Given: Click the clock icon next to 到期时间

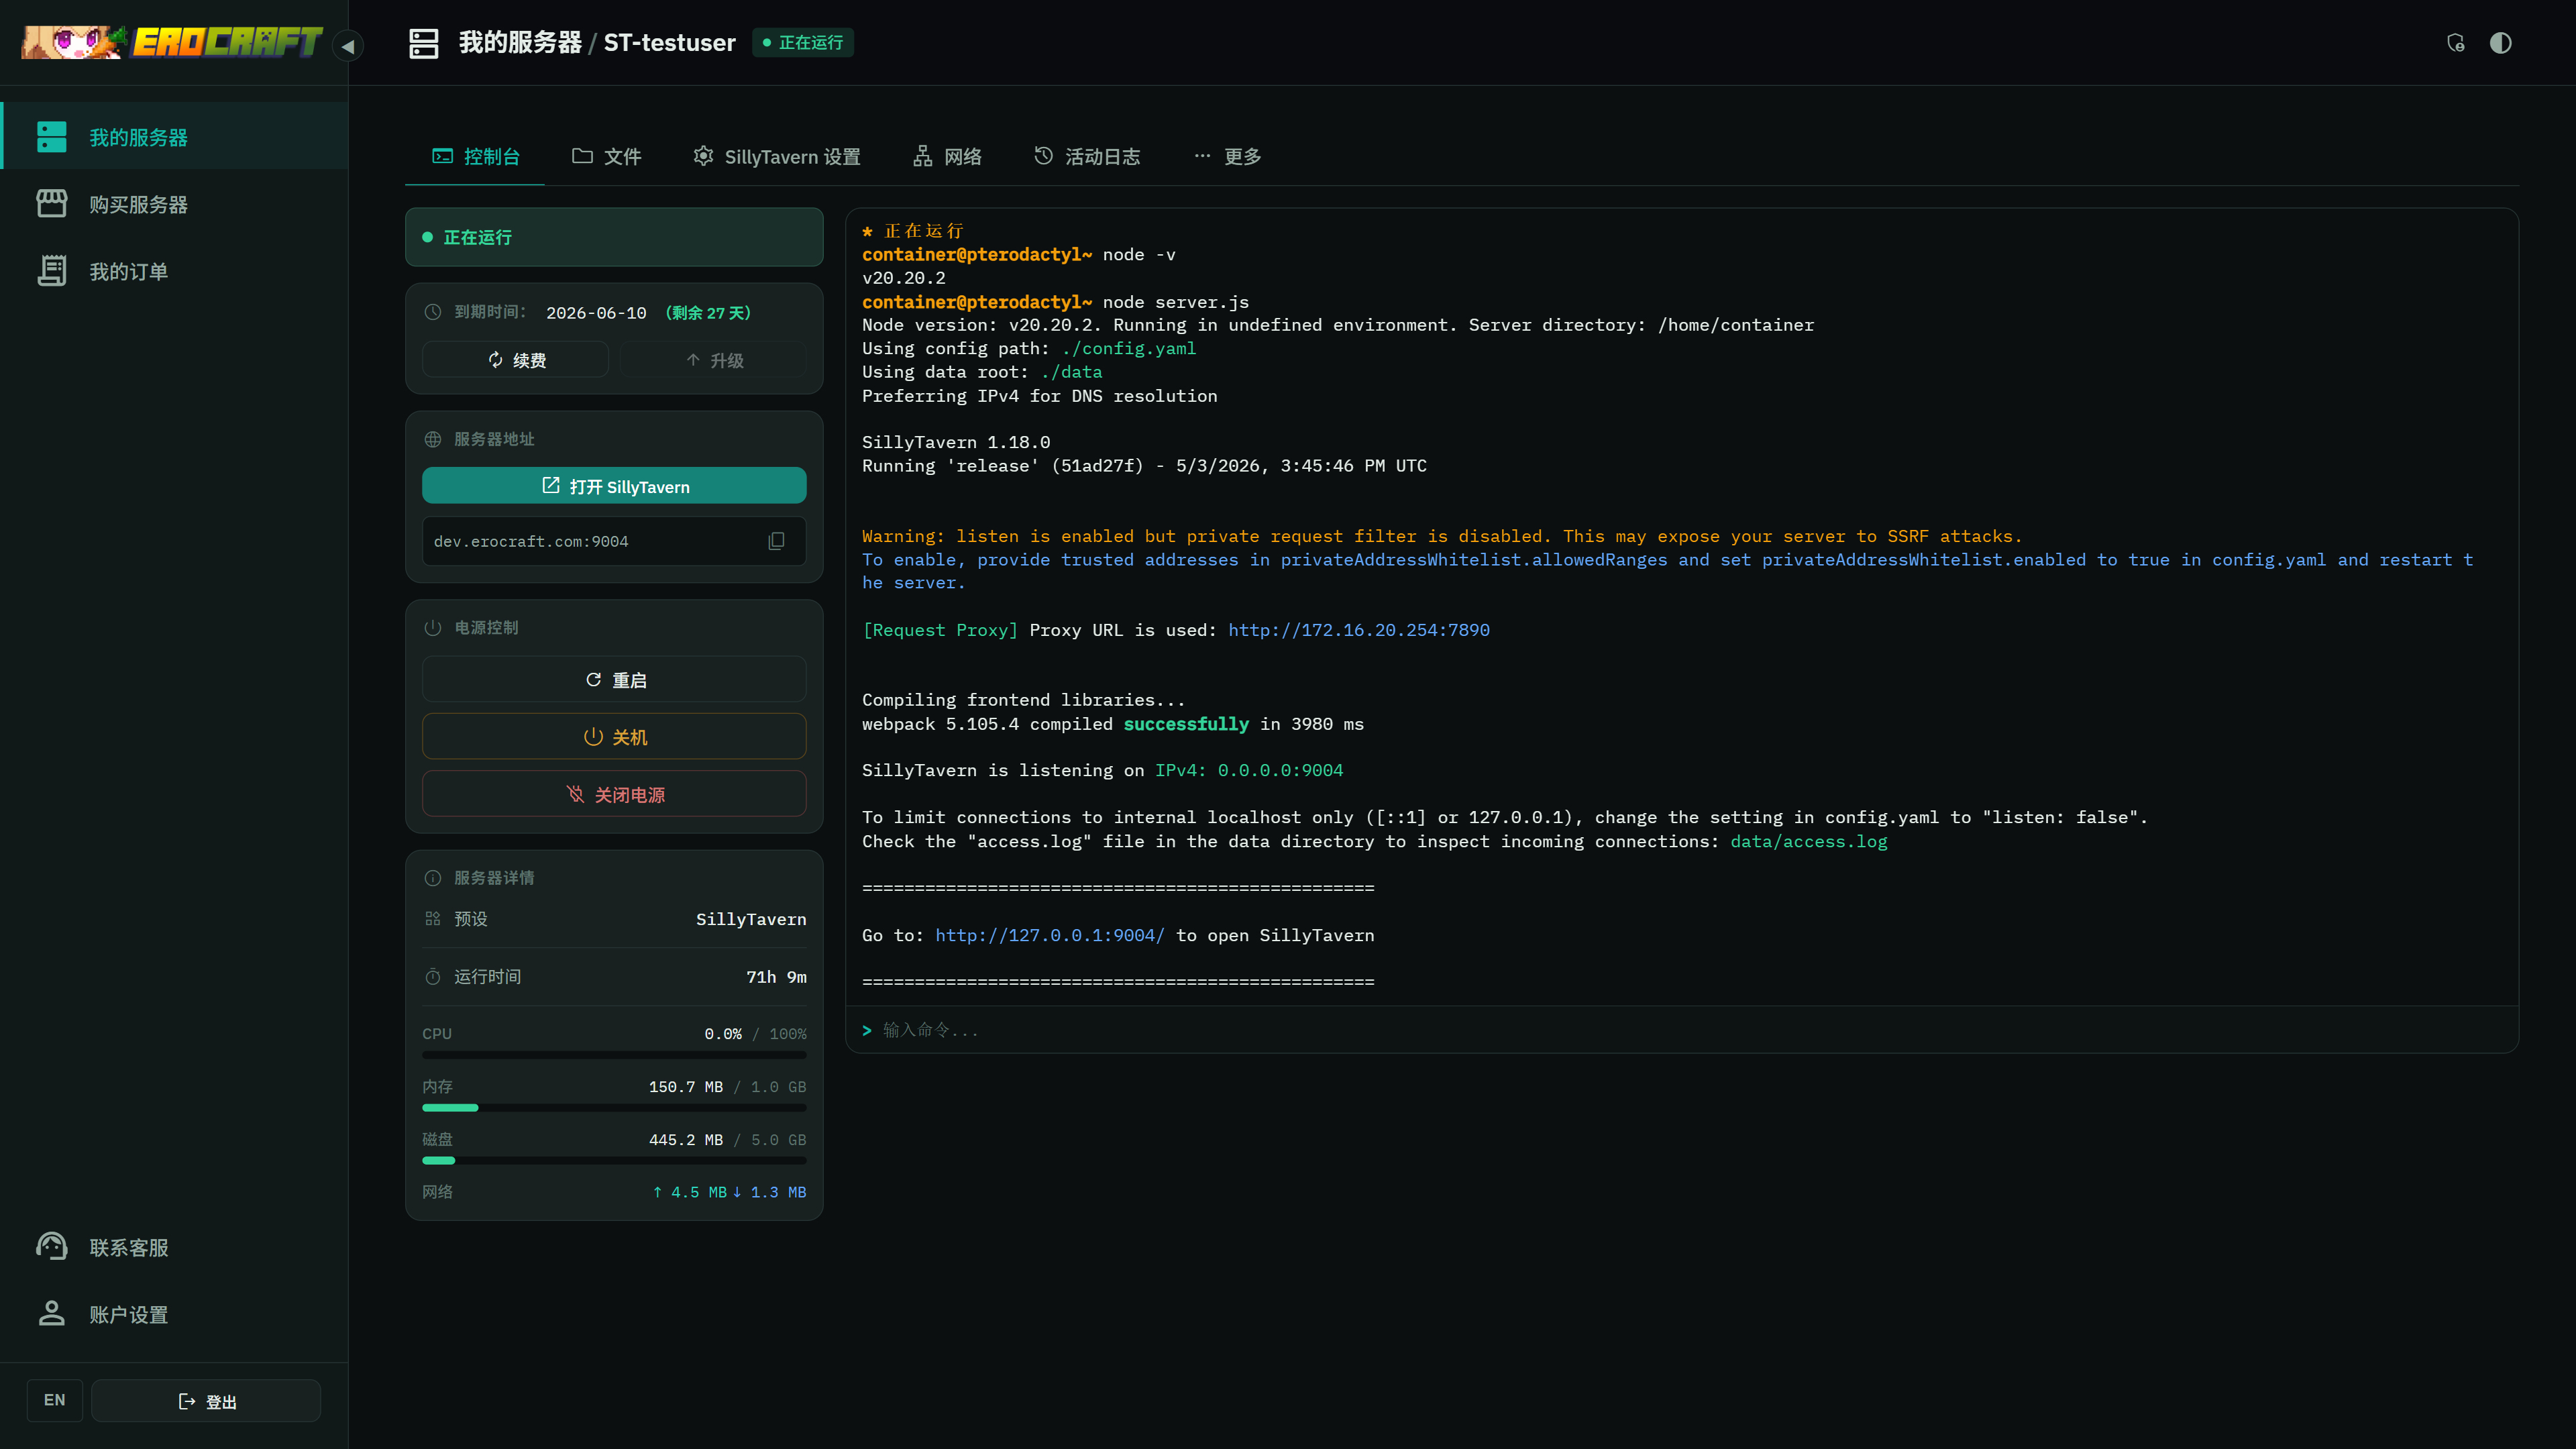Looking at the screenshot, I should point(433,312).
